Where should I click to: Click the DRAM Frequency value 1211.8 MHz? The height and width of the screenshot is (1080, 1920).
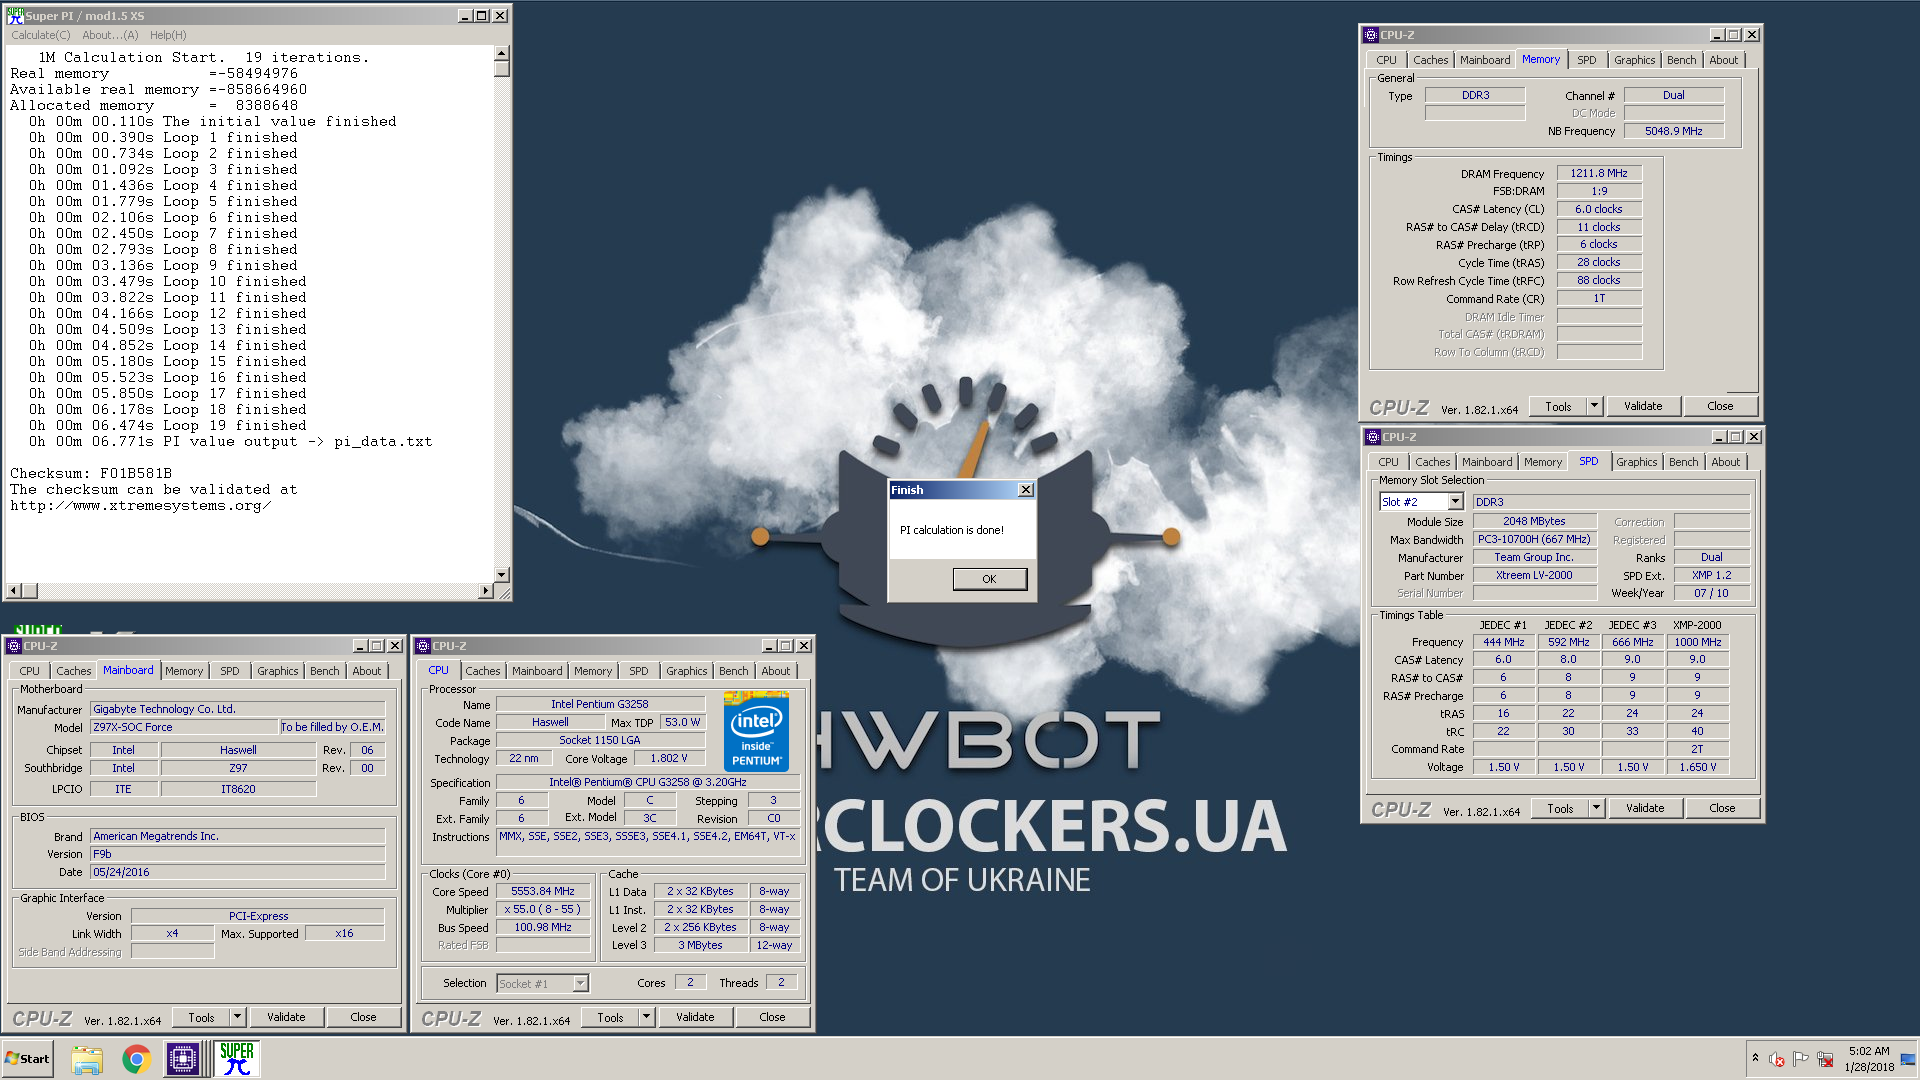pyautogui.click(x=1598, y=173)
